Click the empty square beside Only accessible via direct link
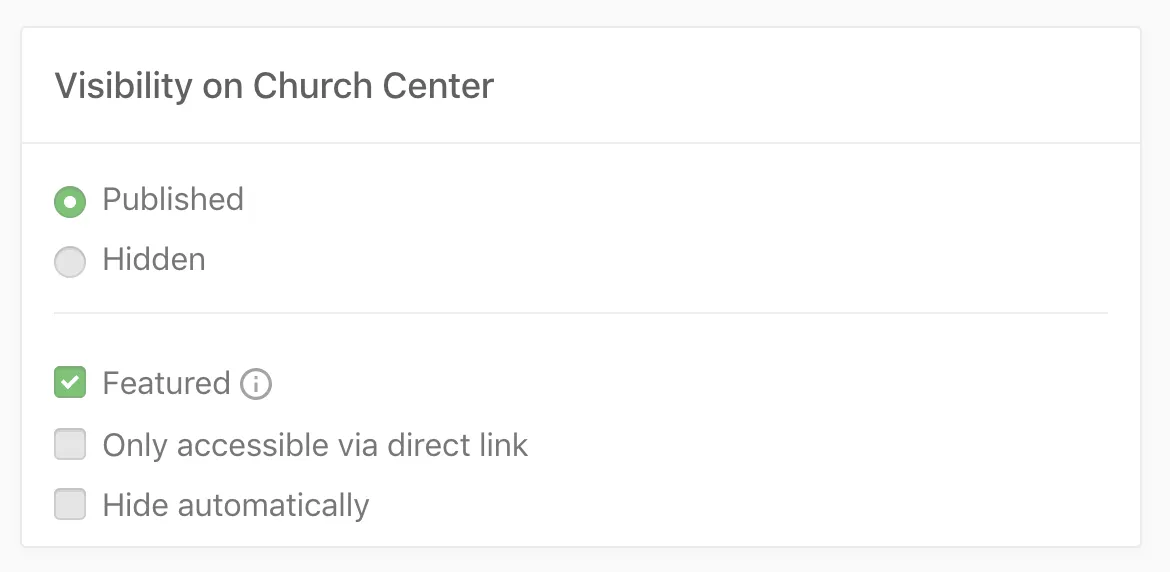Image resolution: width=1170 pixels, height=572 pixels. [x=70, y=445]
